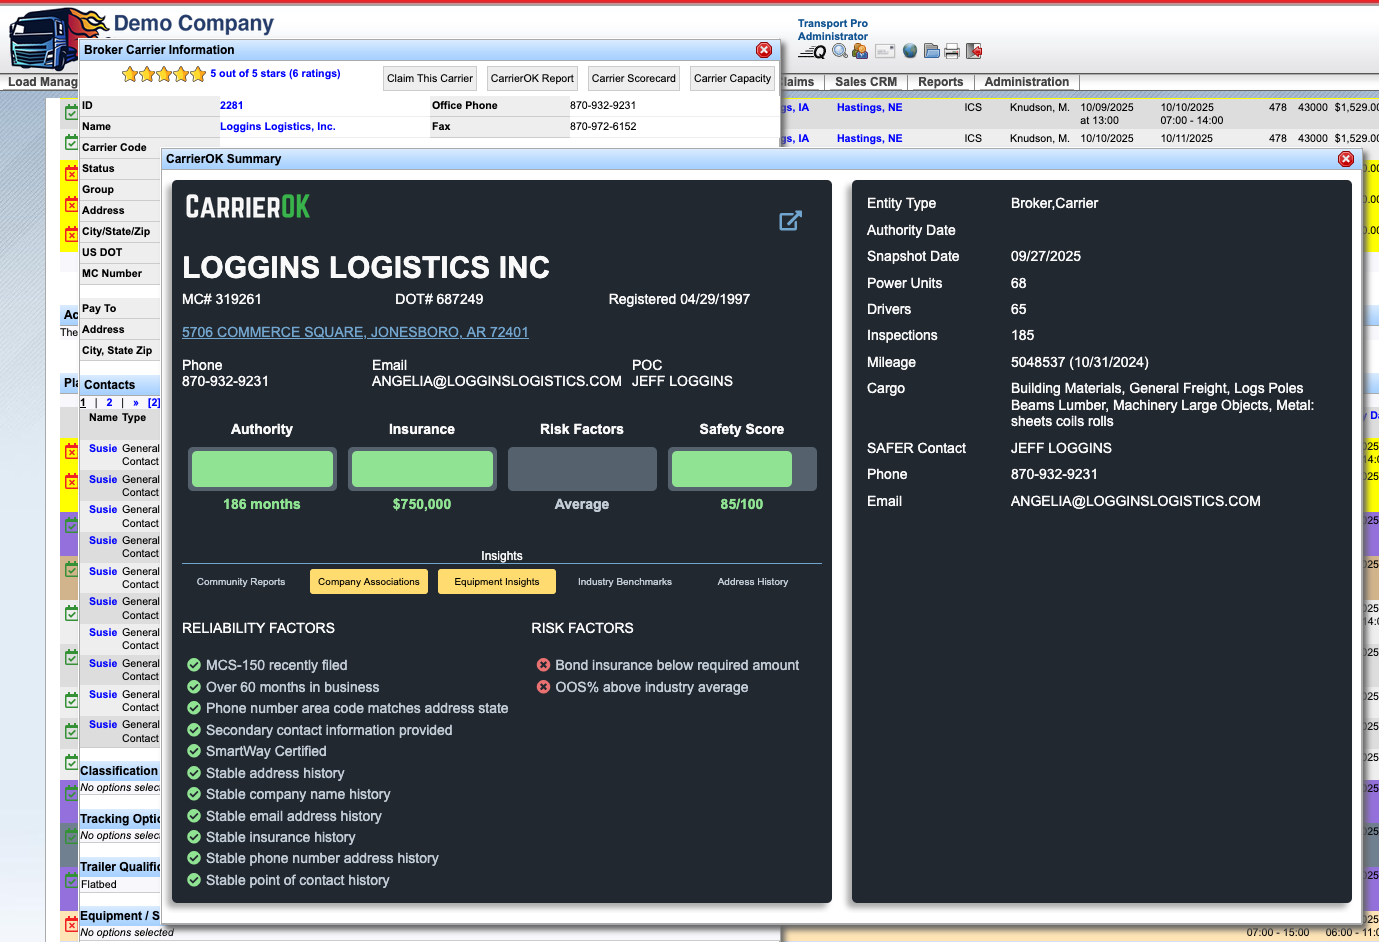This screenshot has width=1379, height=942.
Task: Open the users people icon in toolbar
Action: (859, 51)
